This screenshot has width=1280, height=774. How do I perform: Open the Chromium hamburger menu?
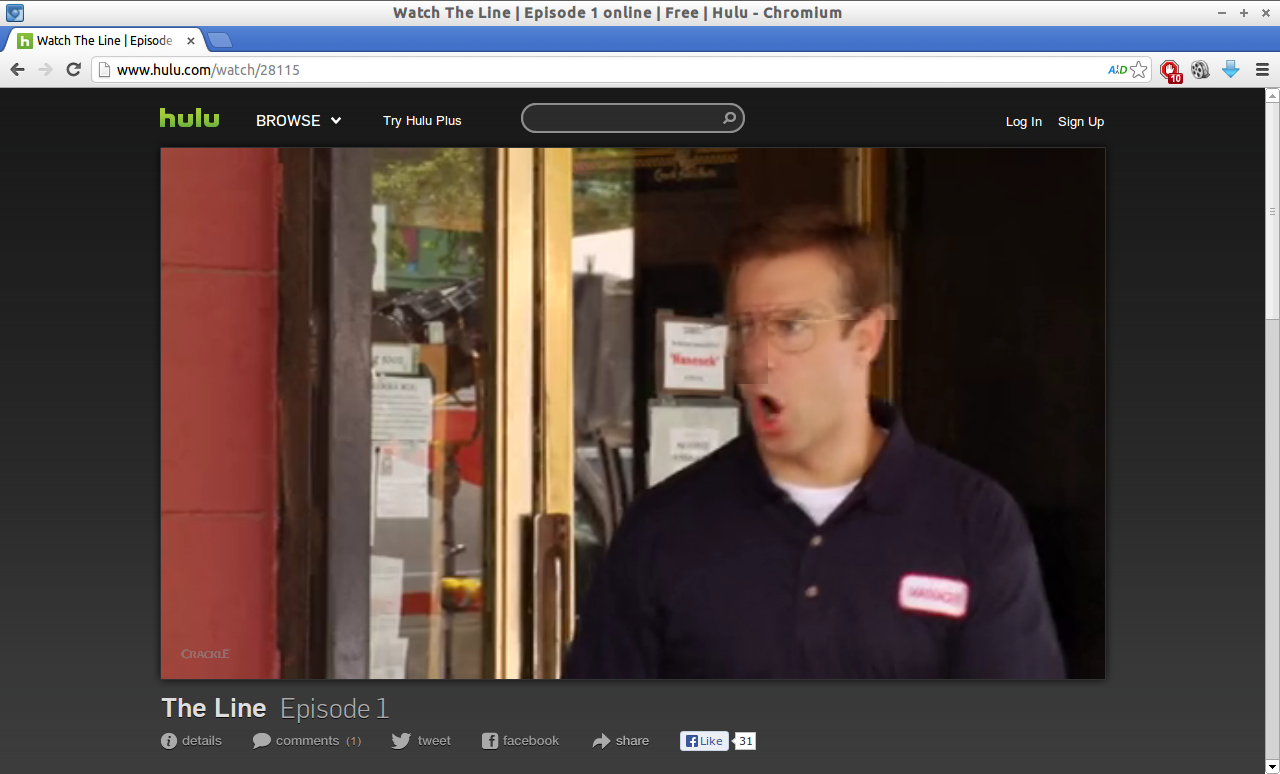coord(1262,70)
